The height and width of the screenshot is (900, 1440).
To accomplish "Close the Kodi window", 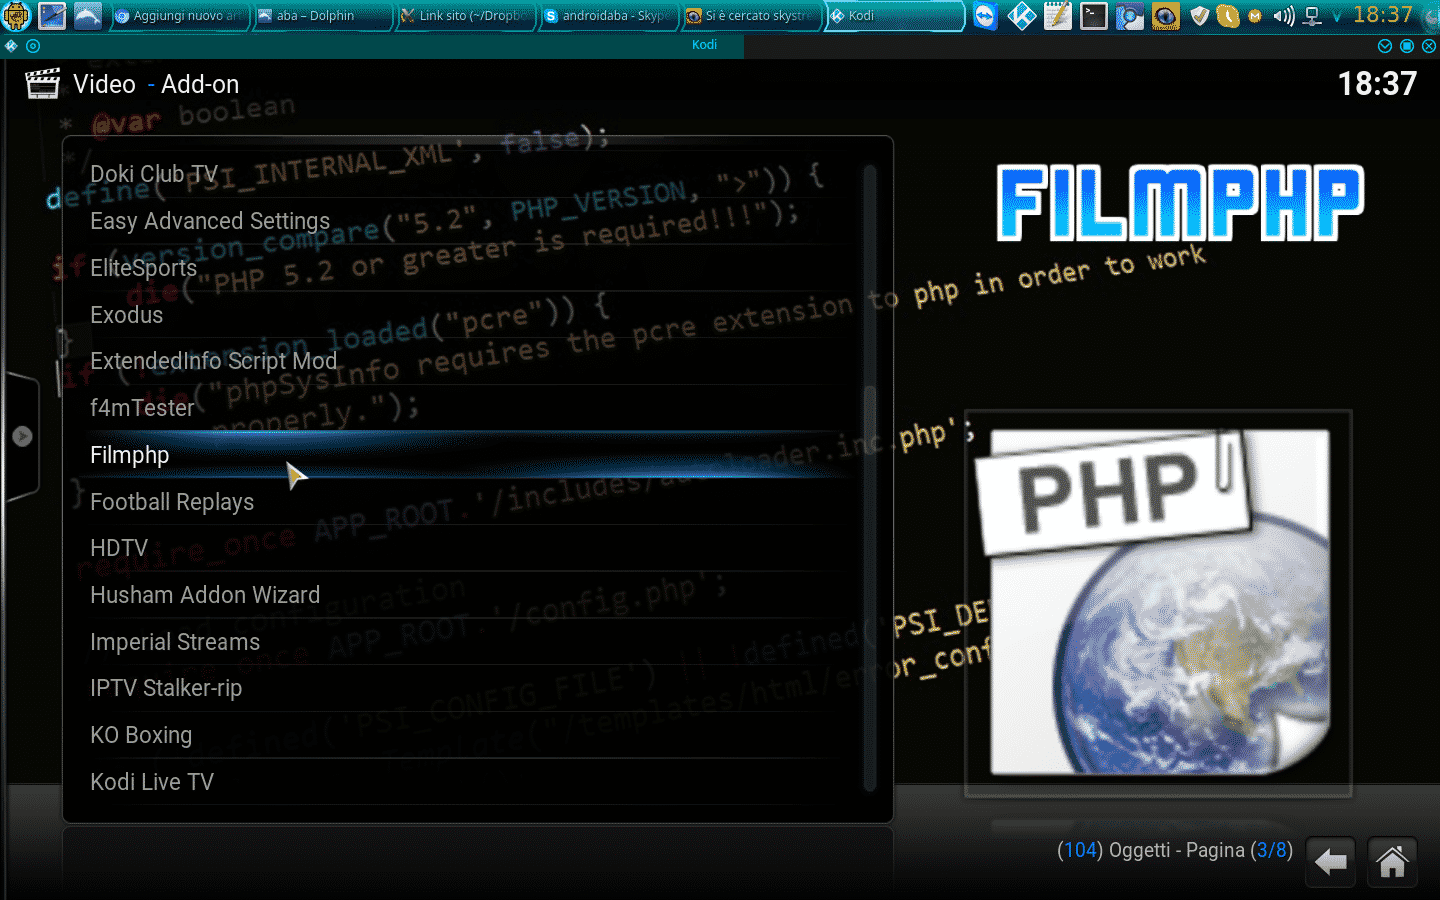I will [x=1429, y=46].
